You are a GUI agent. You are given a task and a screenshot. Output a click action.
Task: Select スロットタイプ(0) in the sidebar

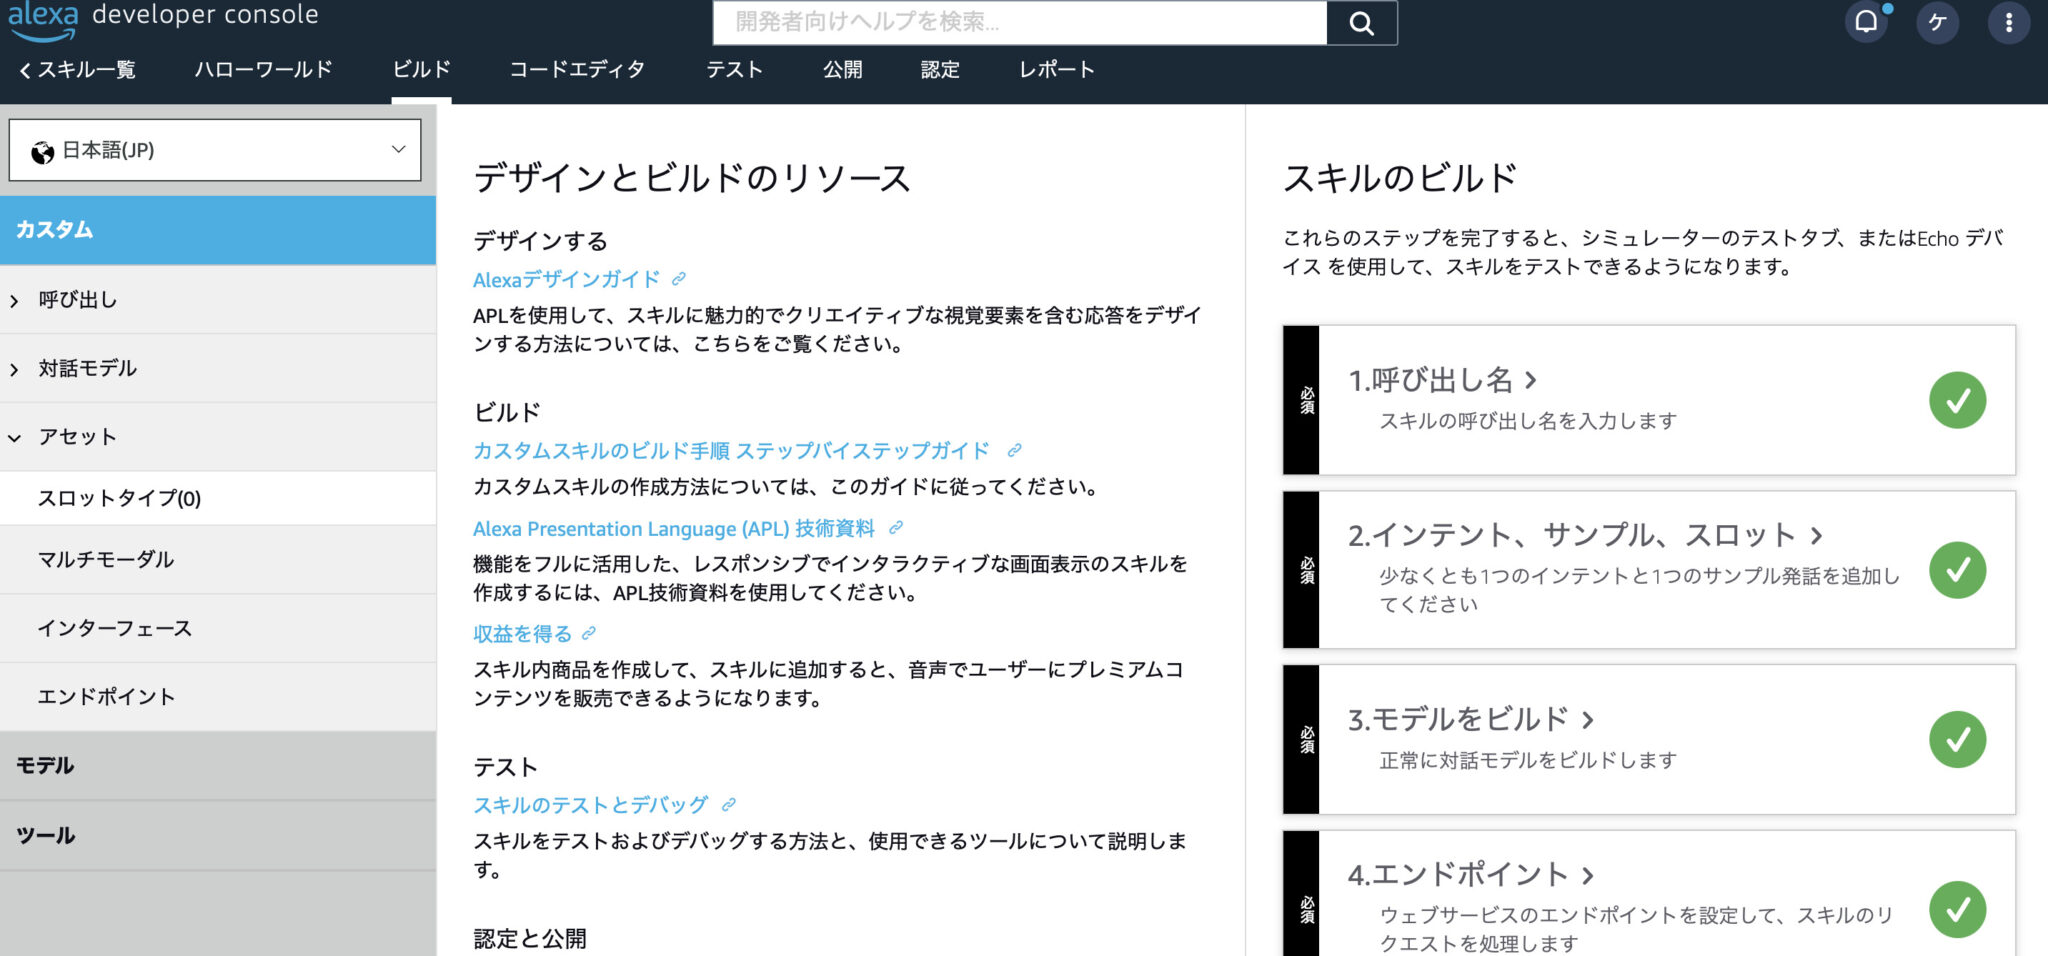(x=118, y=498)
